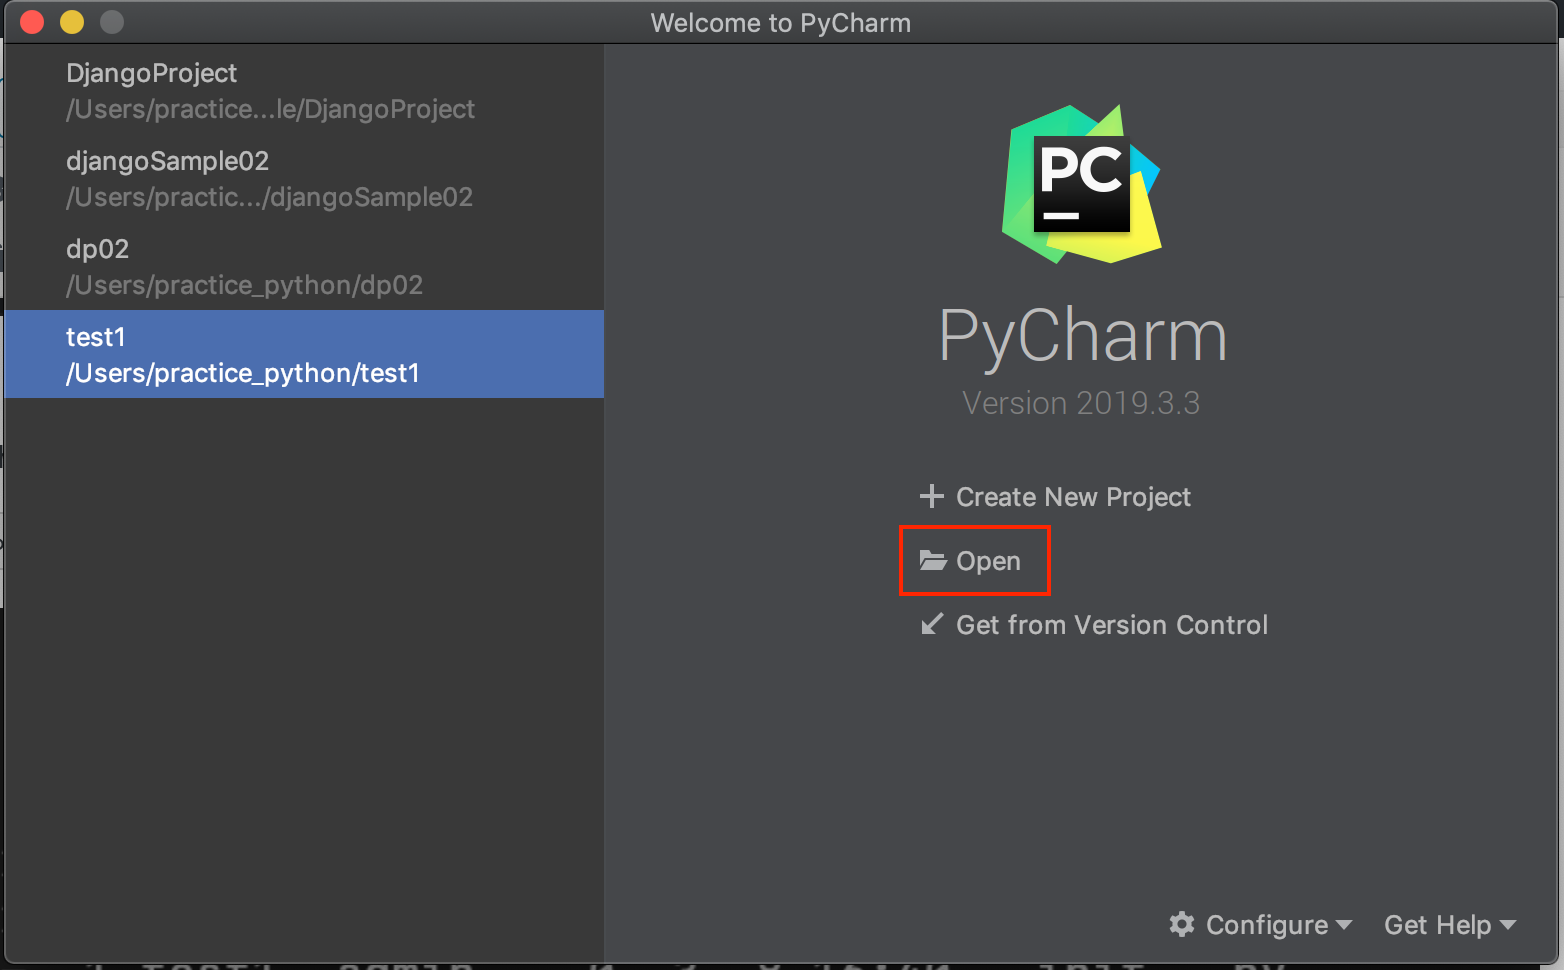Click the /Users/practic.../djangoSample02 path text

(x=269, y=197)
